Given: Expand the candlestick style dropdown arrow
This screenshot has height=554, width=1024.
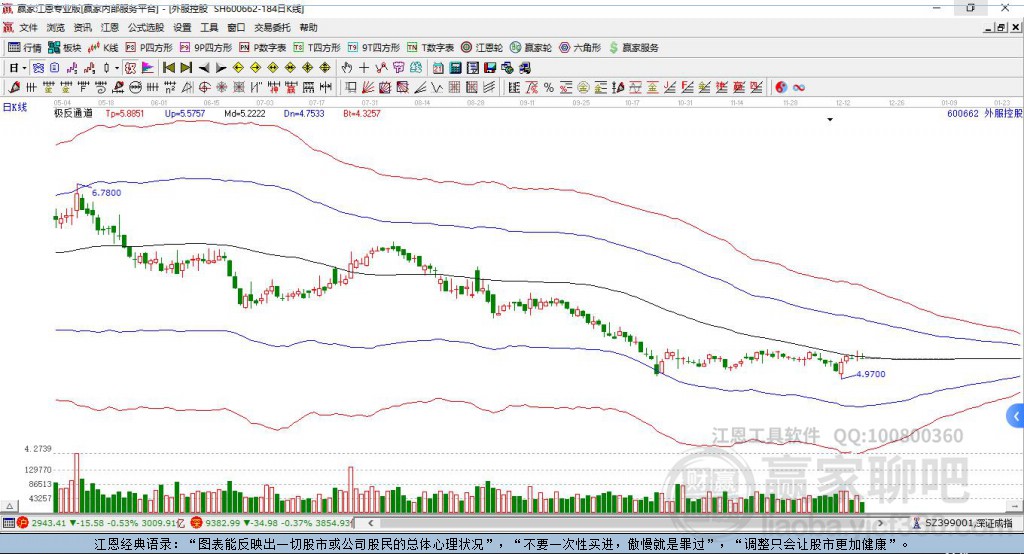Looking at the screenshot, I should pyautogui.click(x=117, y=68).
